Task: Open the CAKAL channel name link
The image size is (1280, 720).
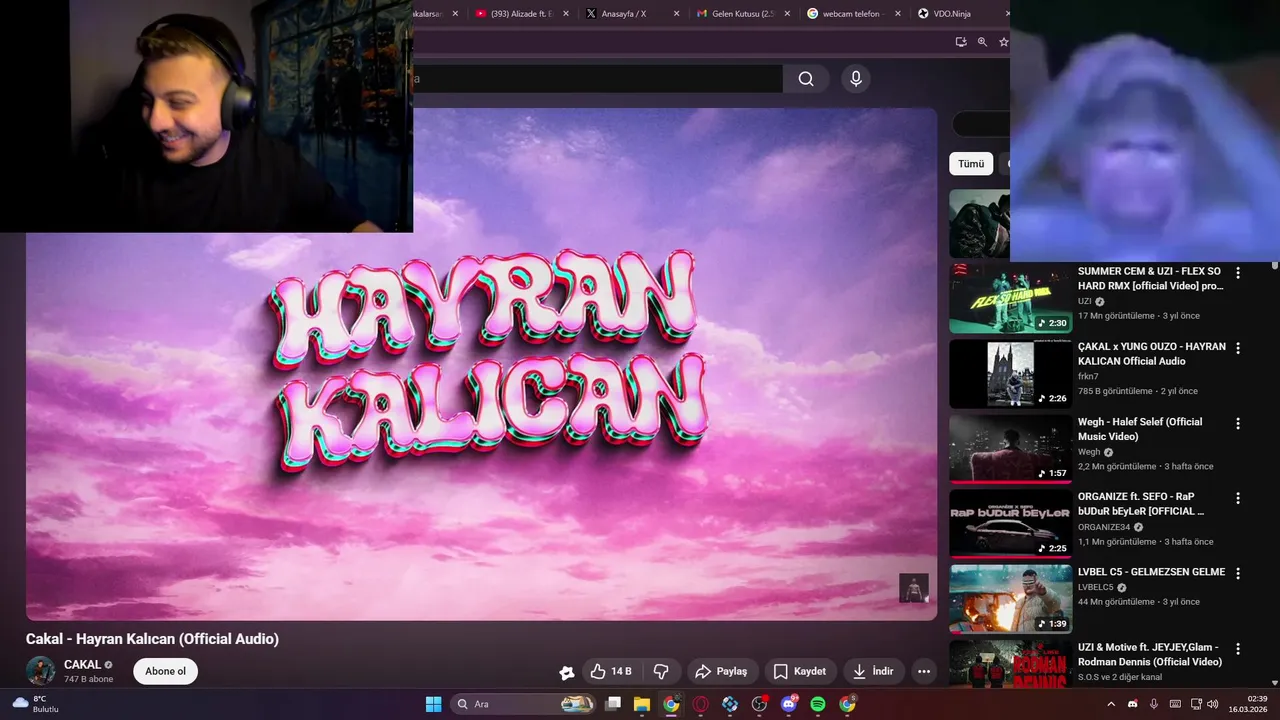Action: 82,664
